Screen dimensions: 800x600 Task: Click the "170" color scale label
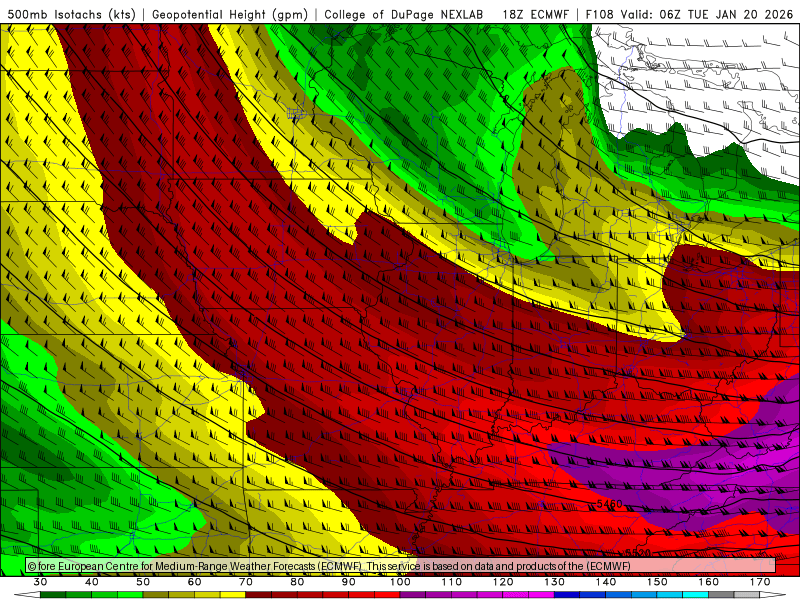(760, 582)
